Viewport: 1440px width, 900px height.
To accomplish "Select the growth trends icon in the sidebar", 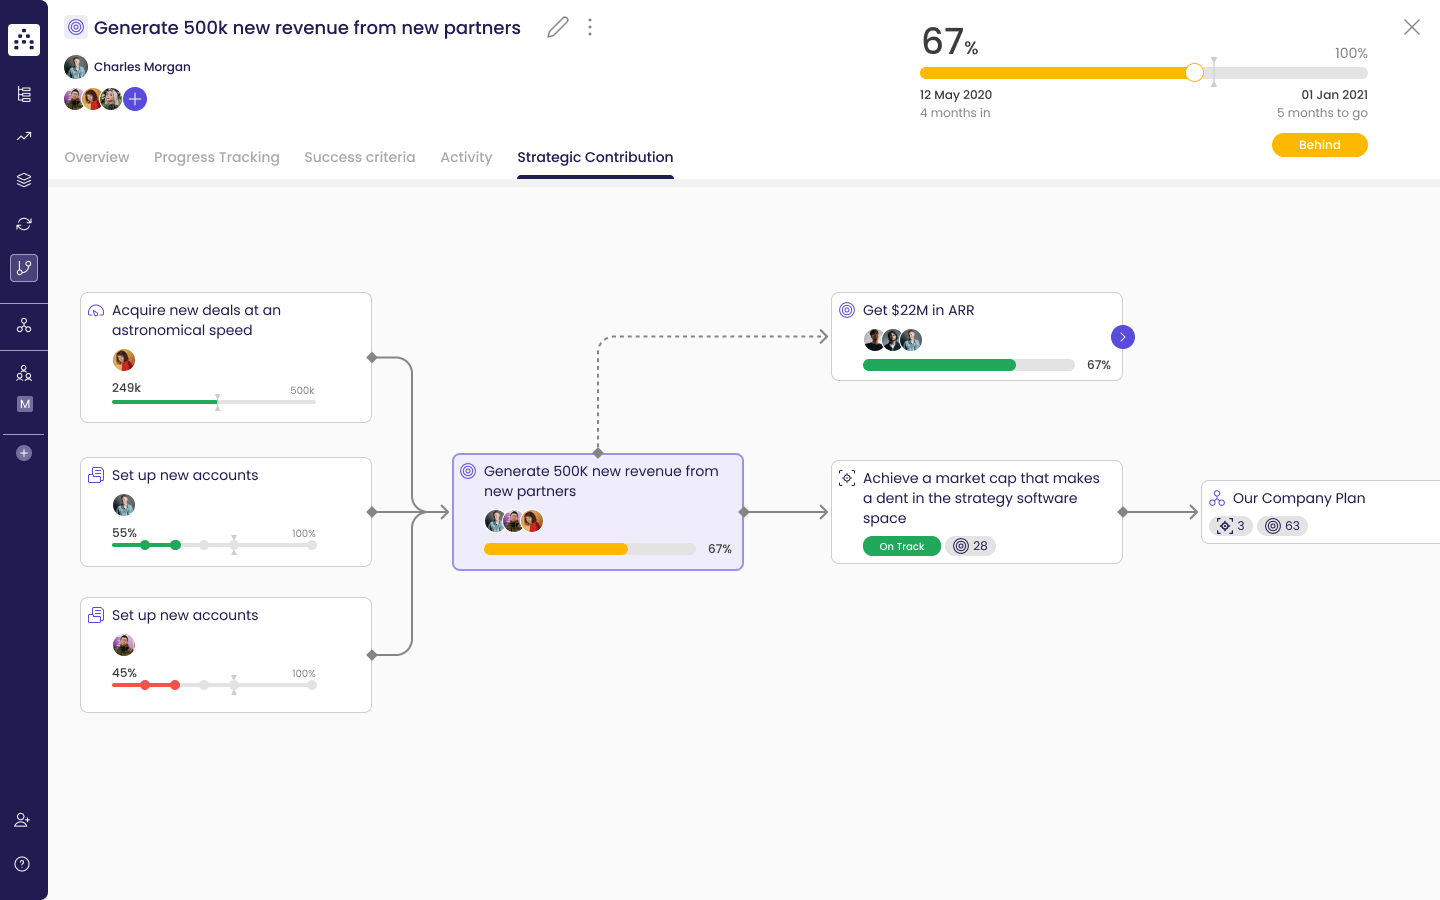I will [24, 136].
